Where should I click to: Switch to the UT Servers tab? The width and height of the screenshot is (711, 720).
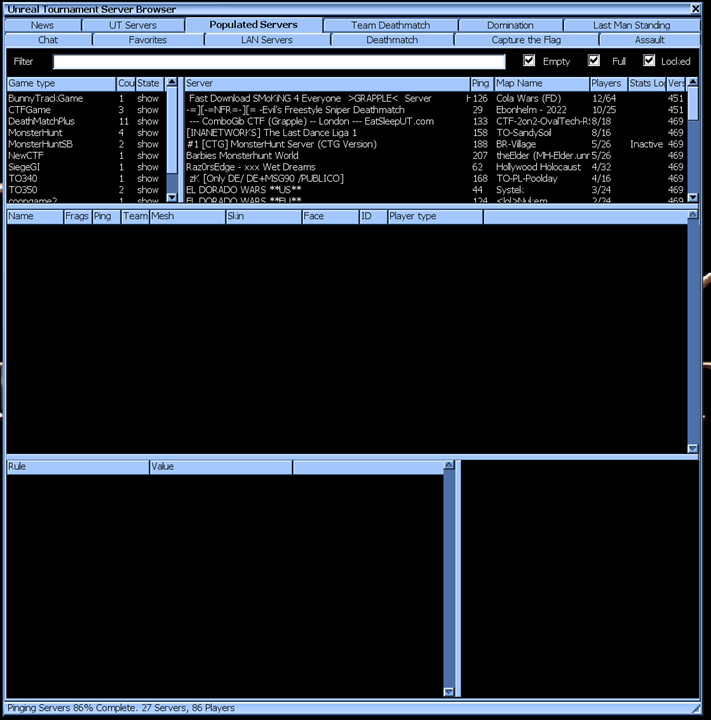coord(133,25)
